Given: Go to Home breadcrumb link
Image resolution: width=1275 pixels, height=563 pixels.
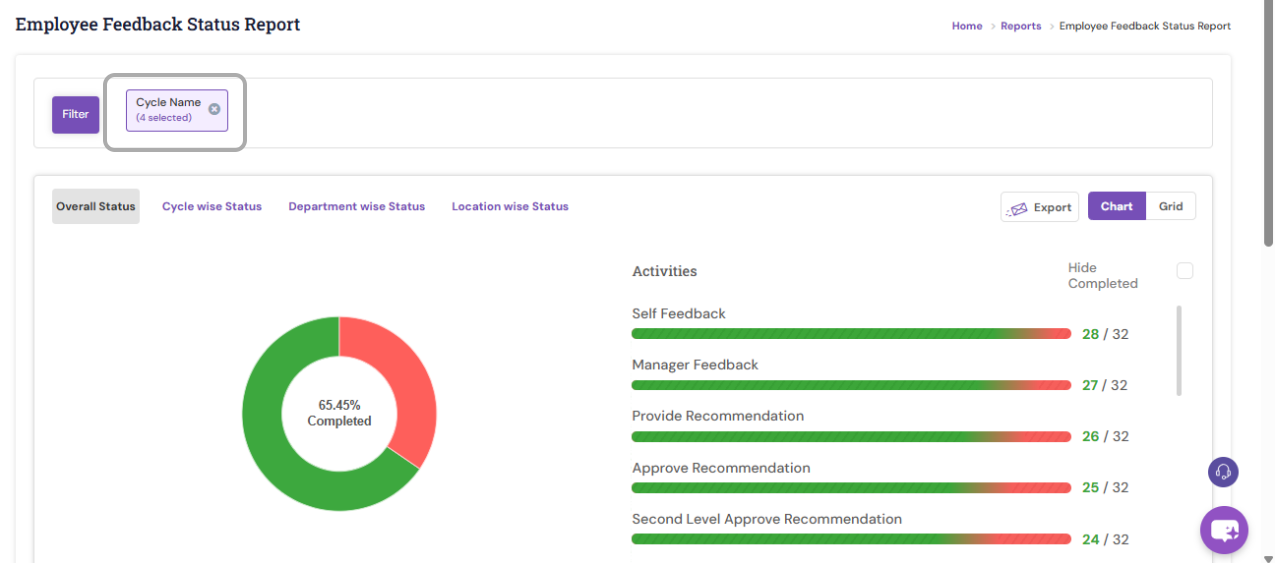Looking at the screenshot, I should point(967,26).
